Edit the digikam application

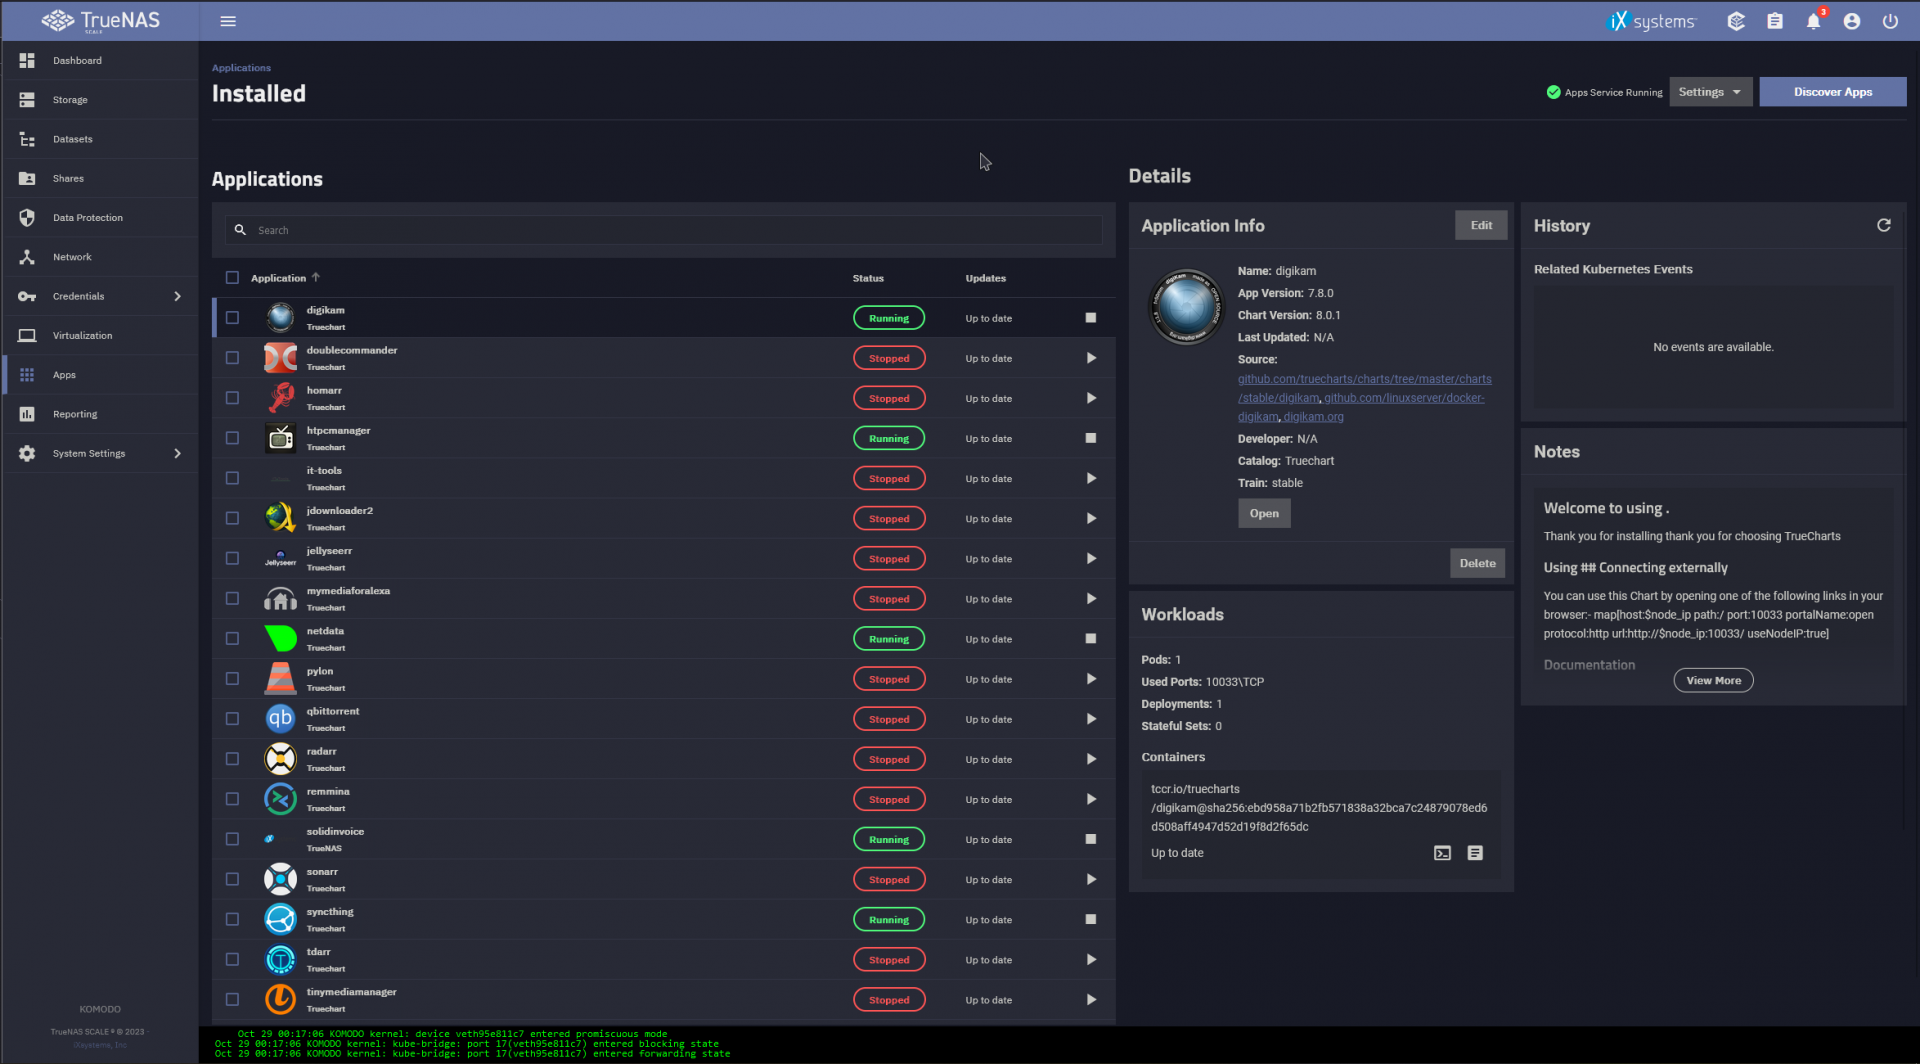(x=1481, y=225)
